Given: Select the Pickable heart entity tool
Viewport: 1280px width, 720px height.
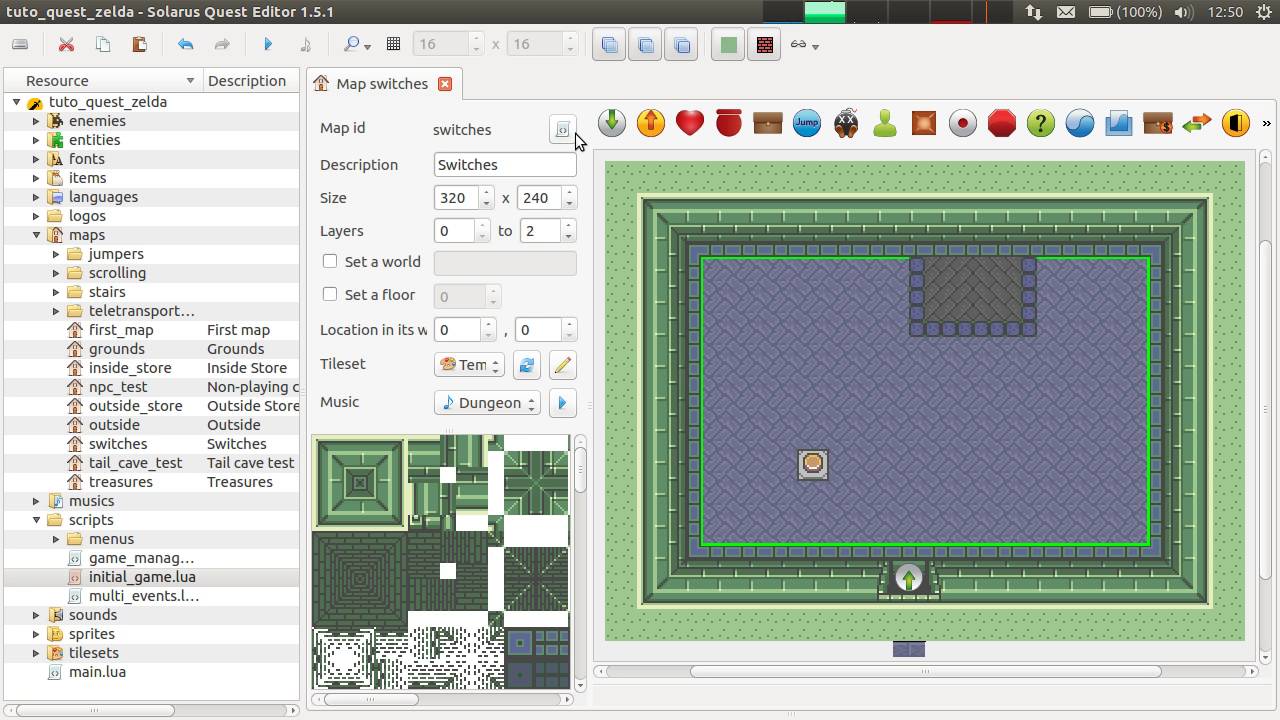Looking at the screenshot, I should (690, 123).
